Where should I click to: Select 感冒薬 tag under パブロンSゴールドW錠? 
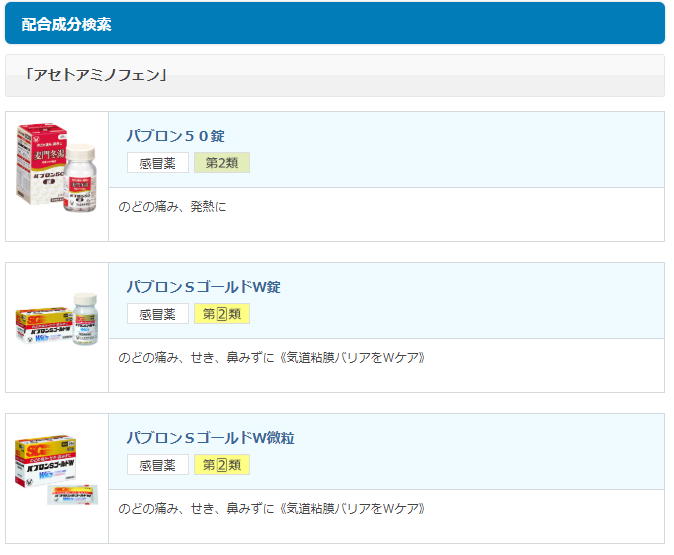click(x=158, y=314)
